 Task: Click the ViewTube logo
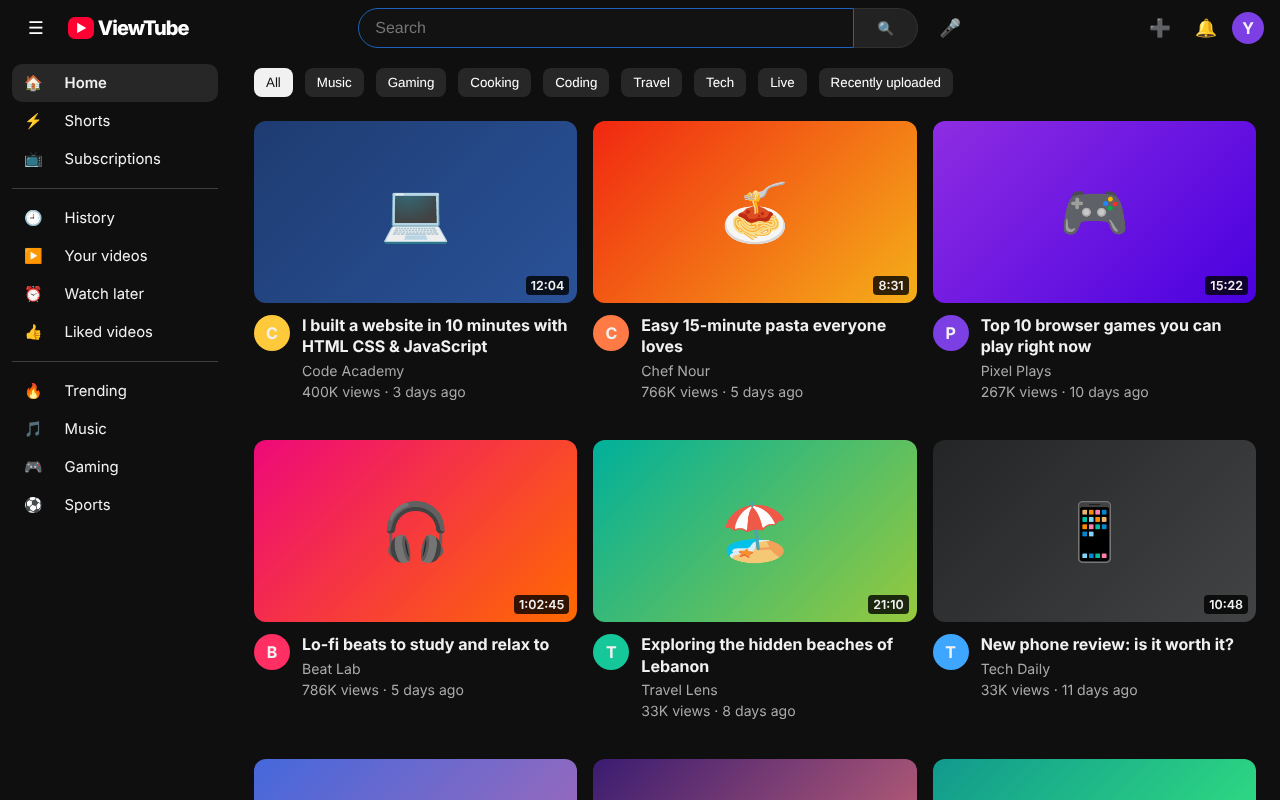coord(128,28)
